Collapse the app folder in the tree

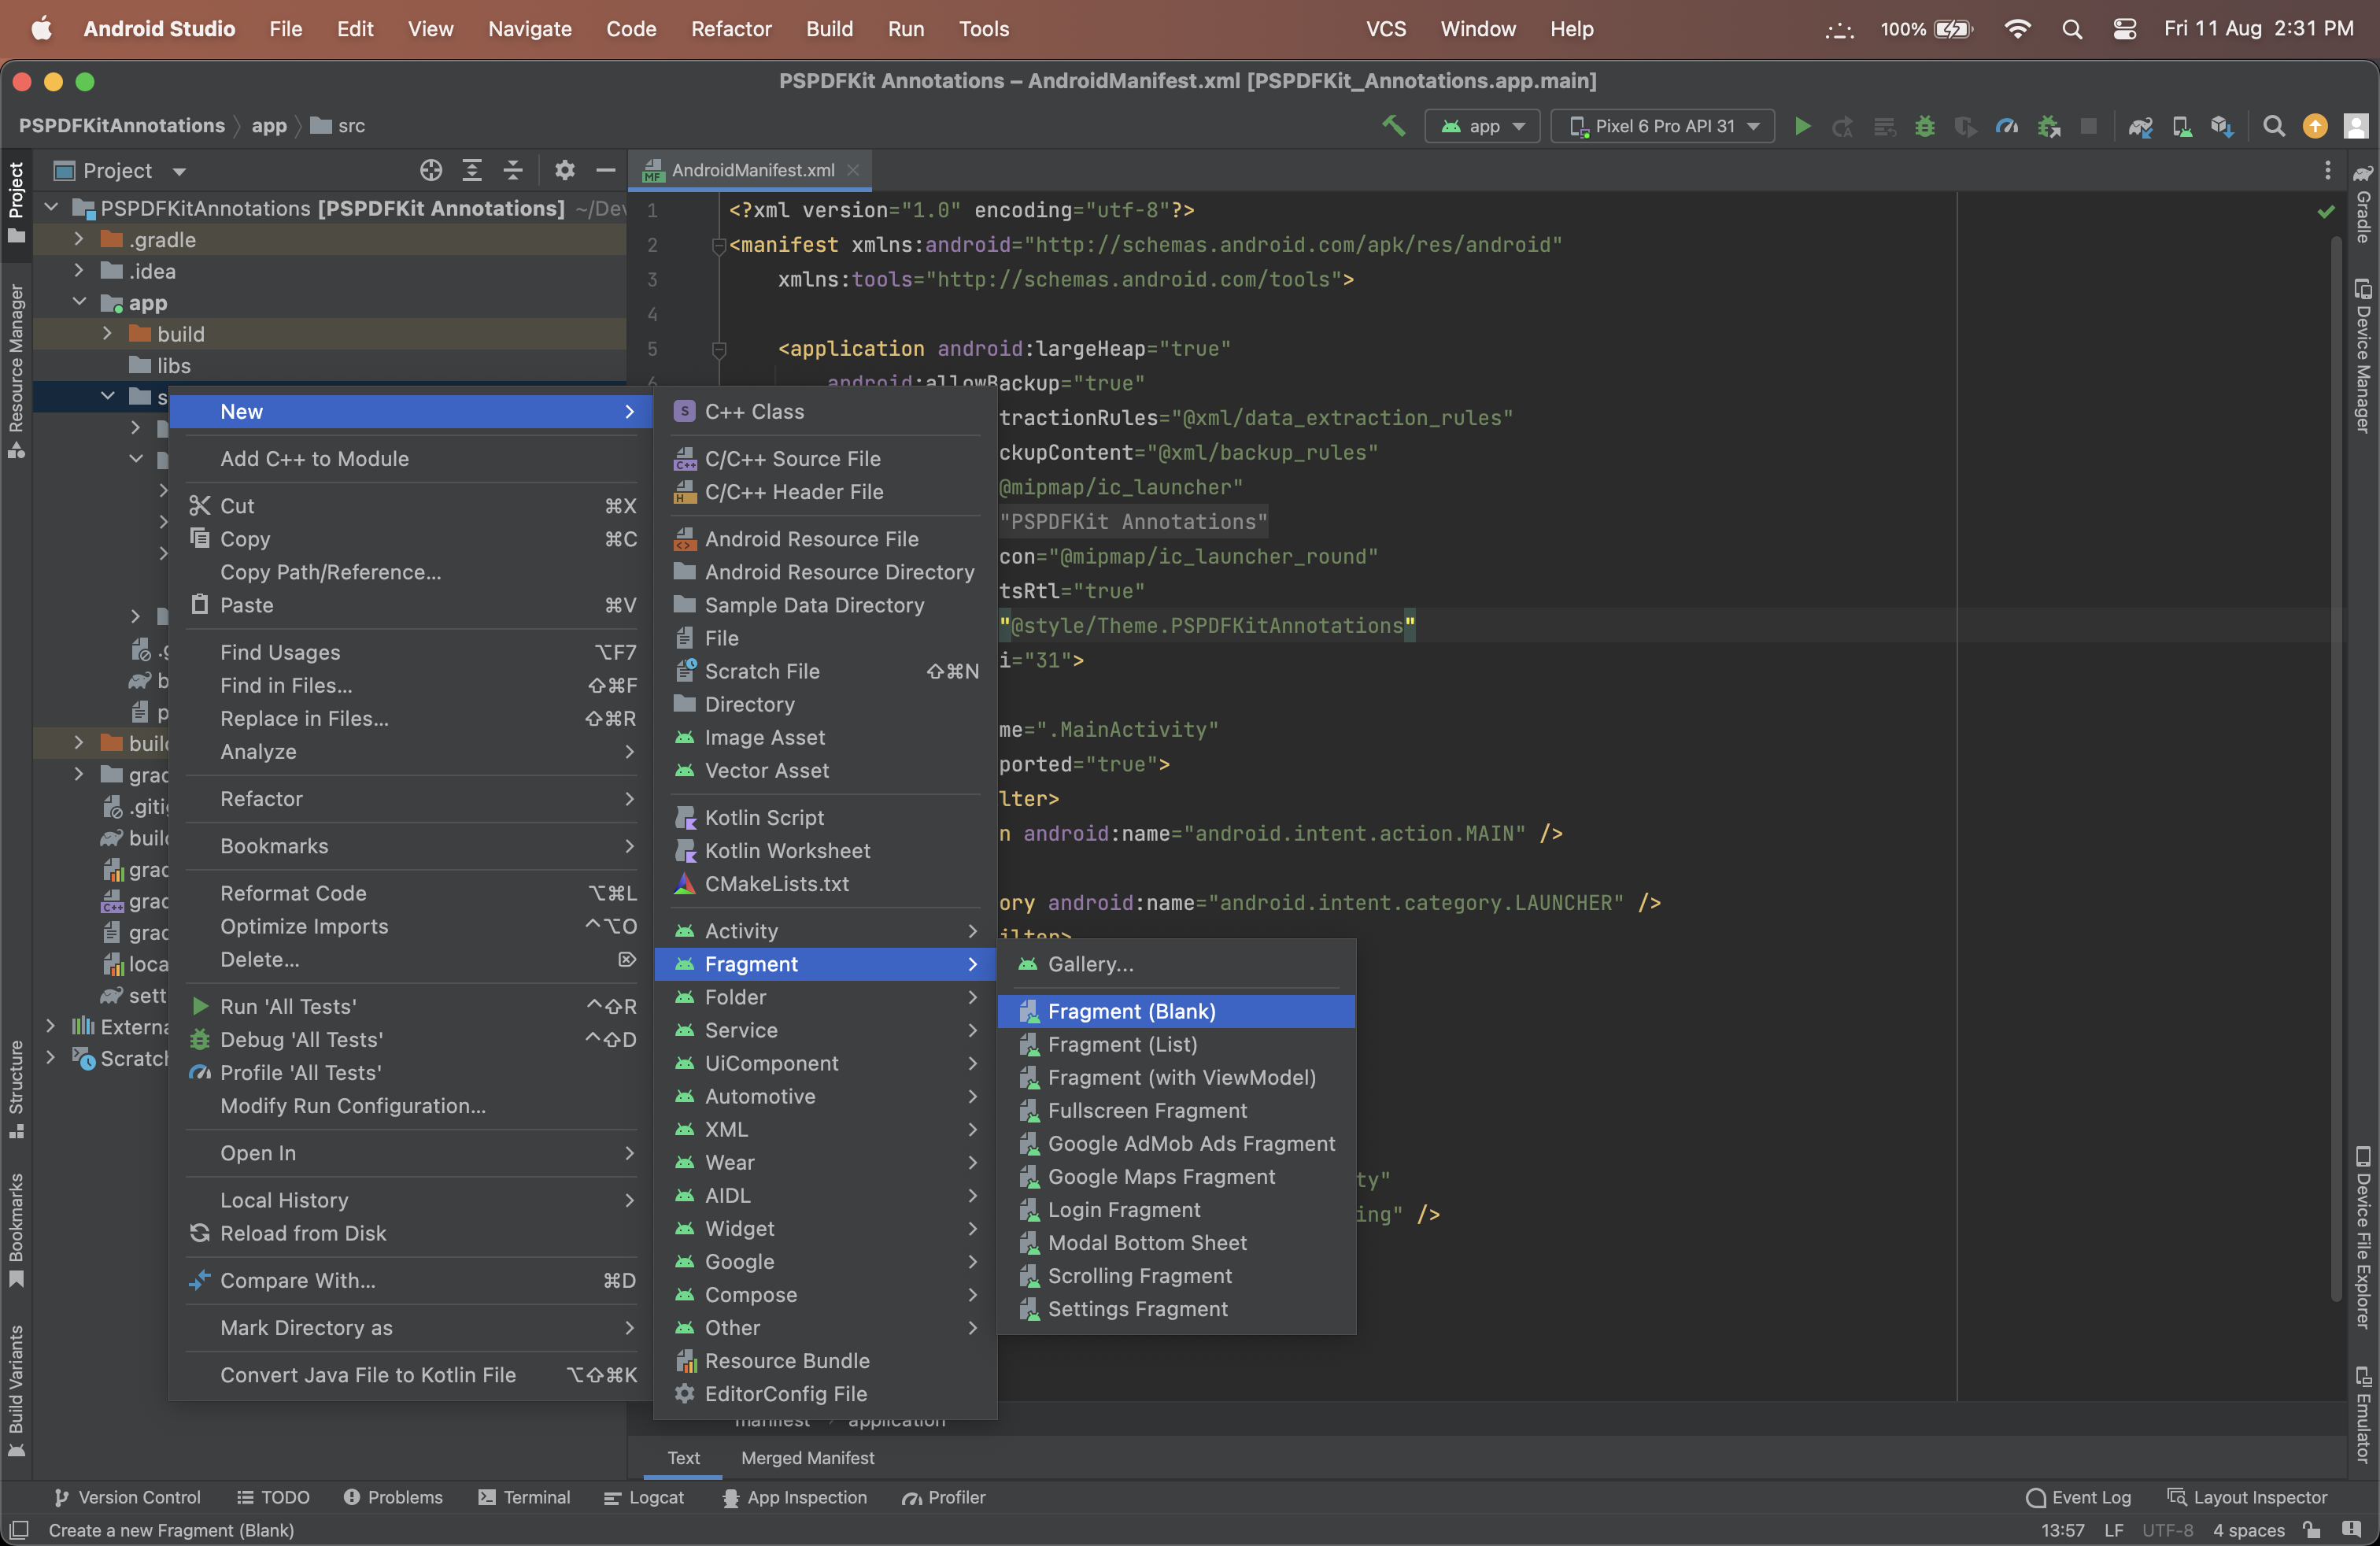[x=79, y=302]
